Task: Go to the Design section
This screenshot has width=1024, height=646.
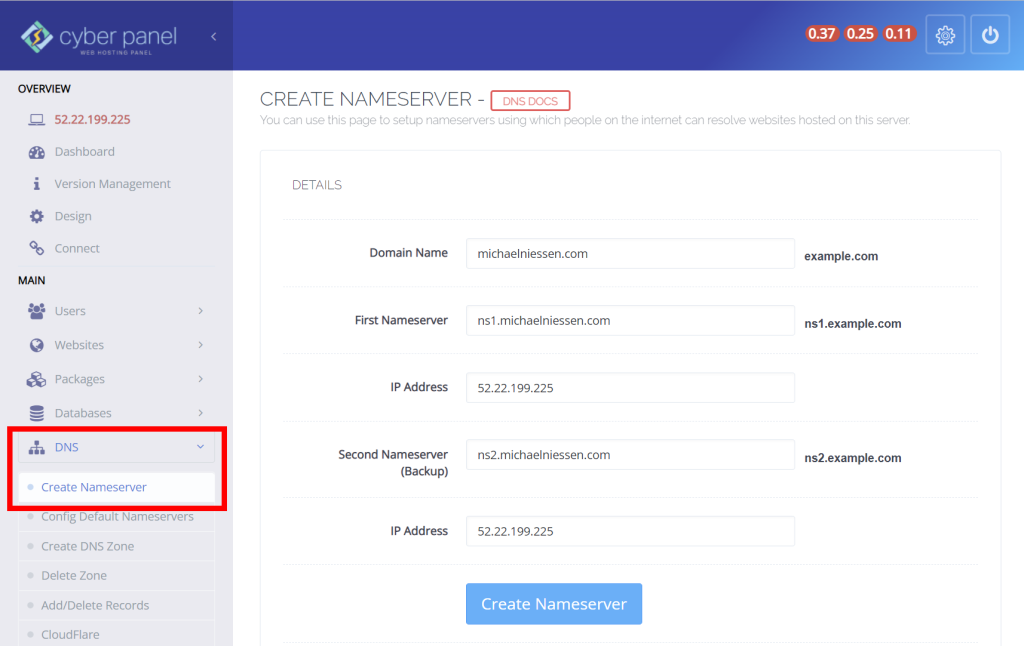Action: click(73, 216)
